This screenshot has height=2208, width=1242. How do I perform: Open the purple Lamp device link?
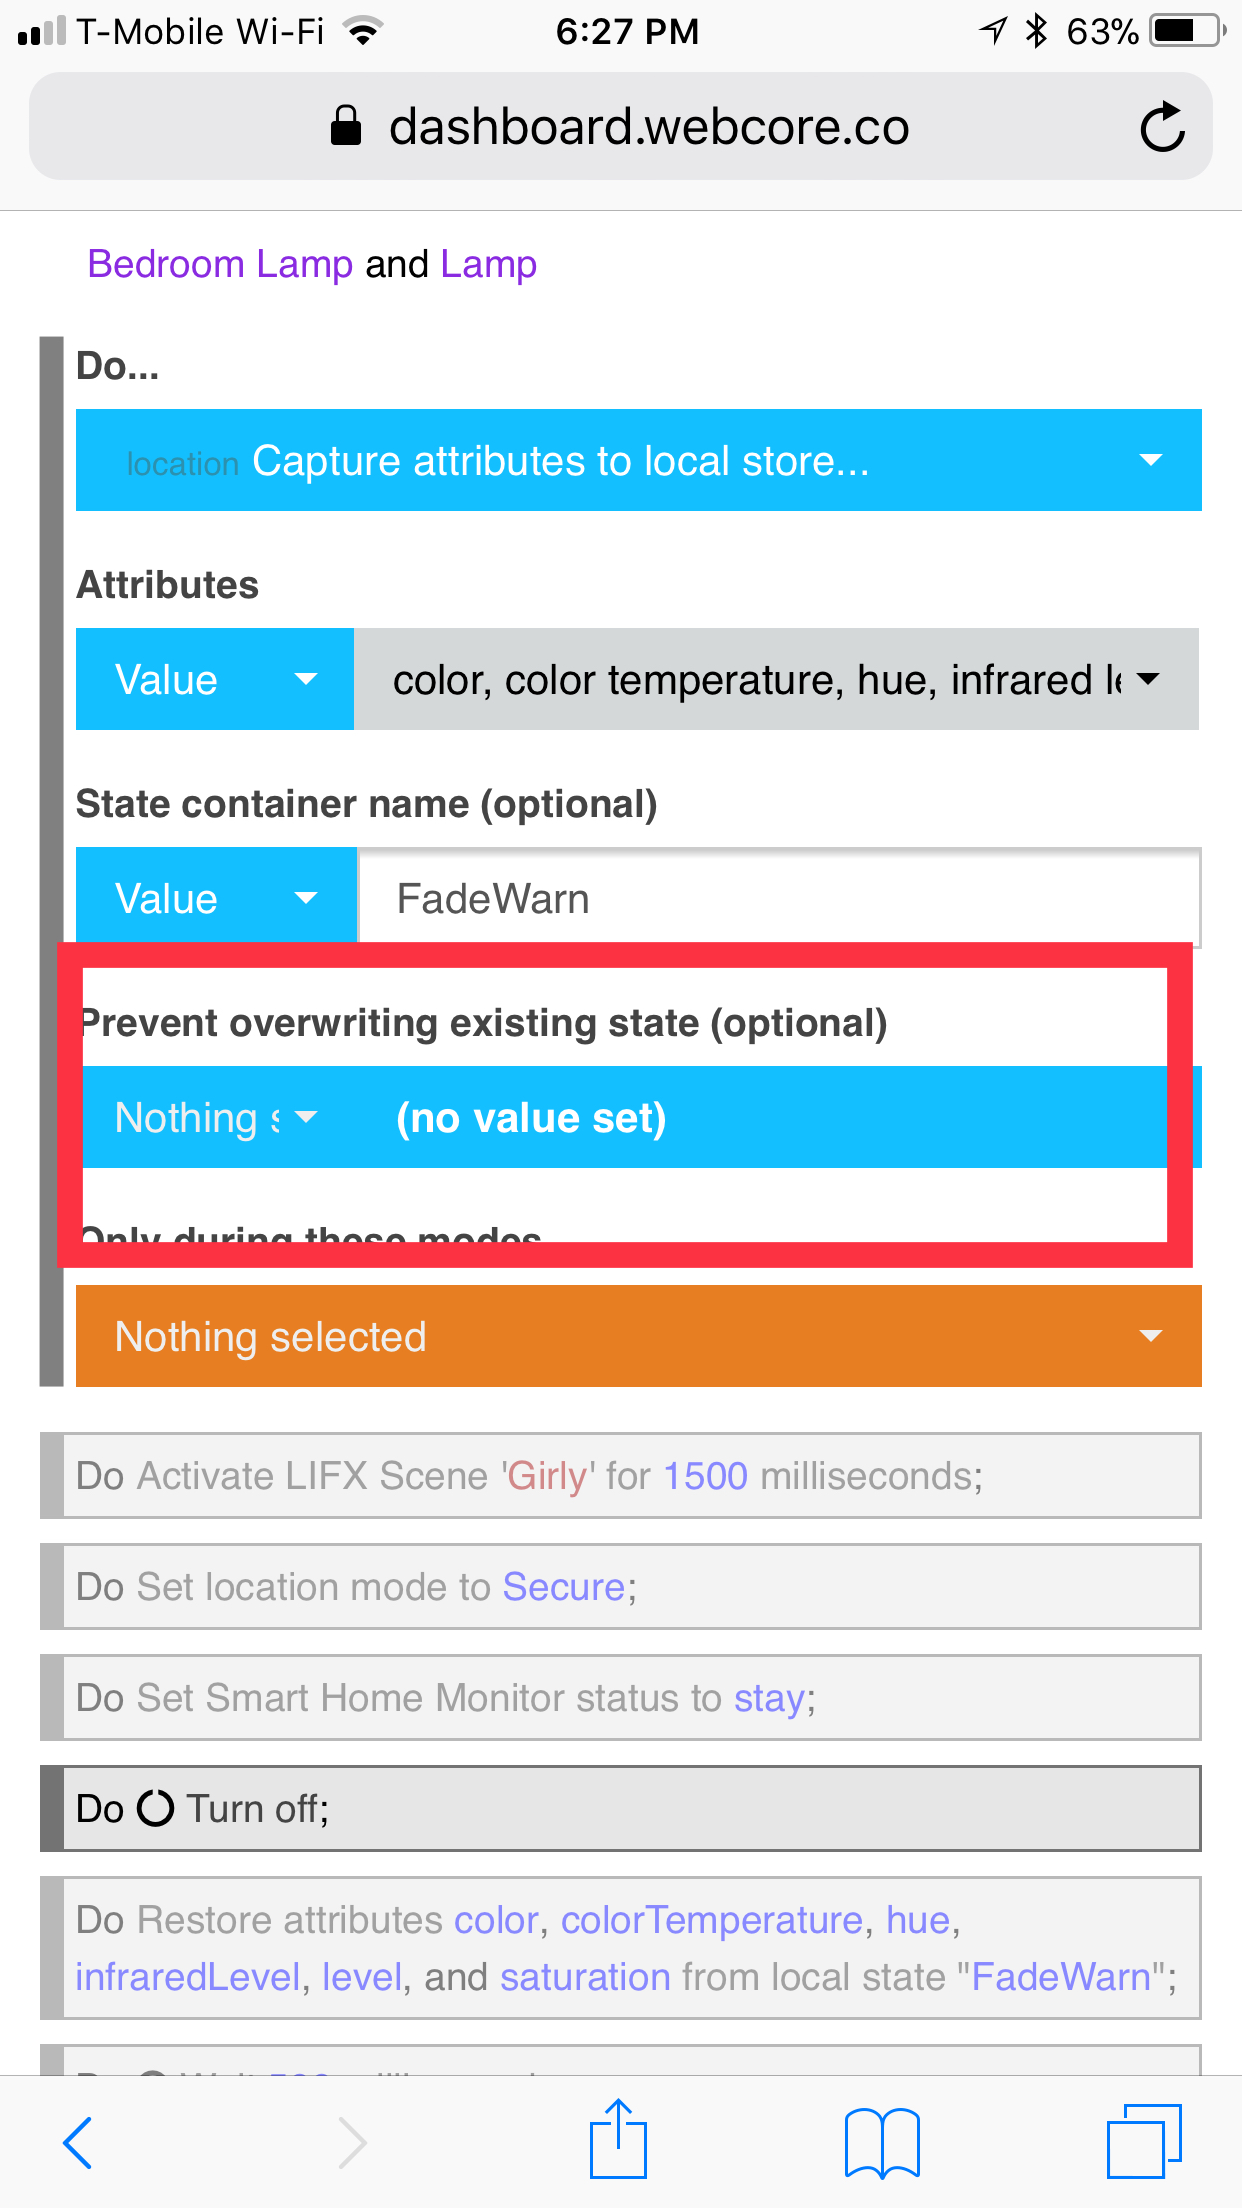click(489, 264)
